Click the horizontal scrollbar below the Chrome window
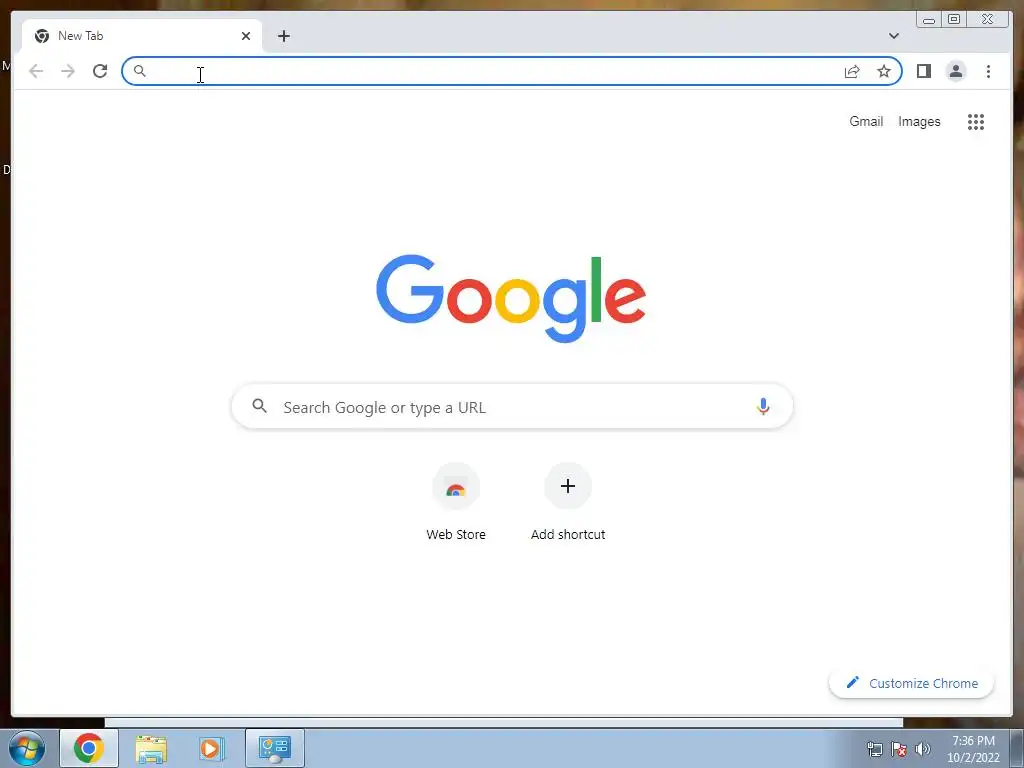This screenshot has width=1024, height=768. pyautogui.click(x=504, y=722)
